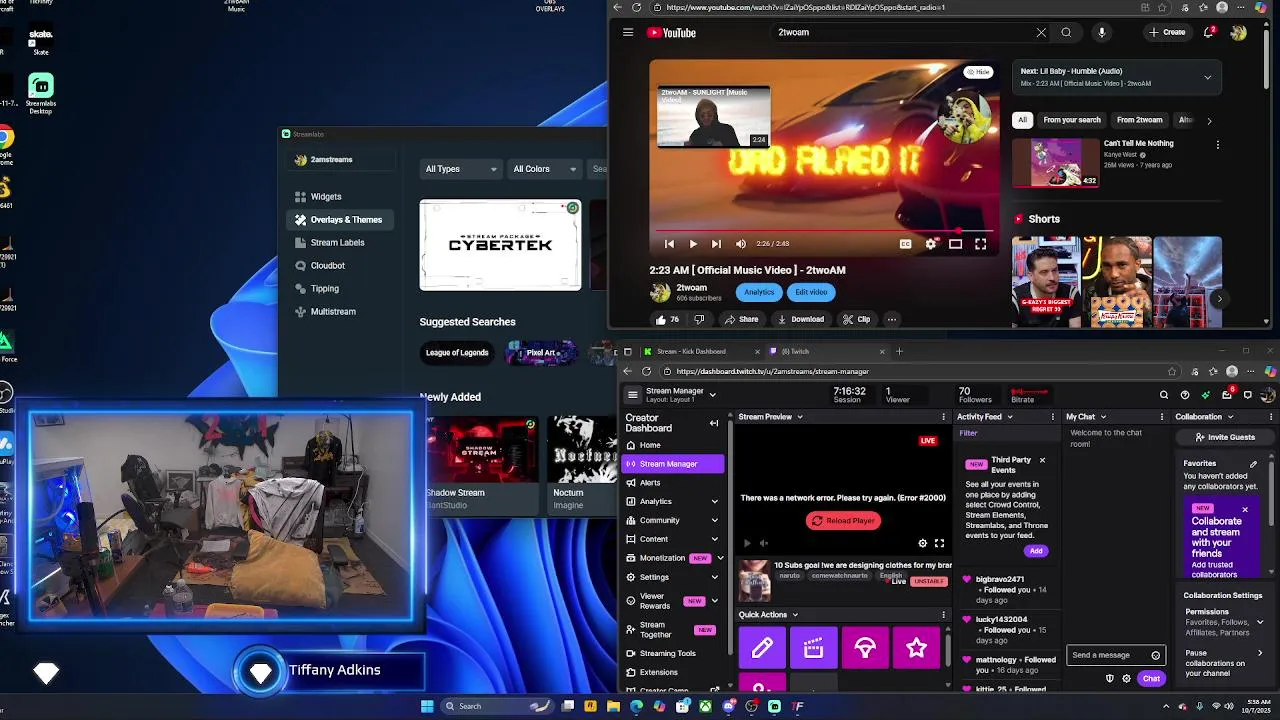Open Stream Labels in Streamlabs sidebar
This screenshot has width=1280, height=720.
(x=337, y=243)
